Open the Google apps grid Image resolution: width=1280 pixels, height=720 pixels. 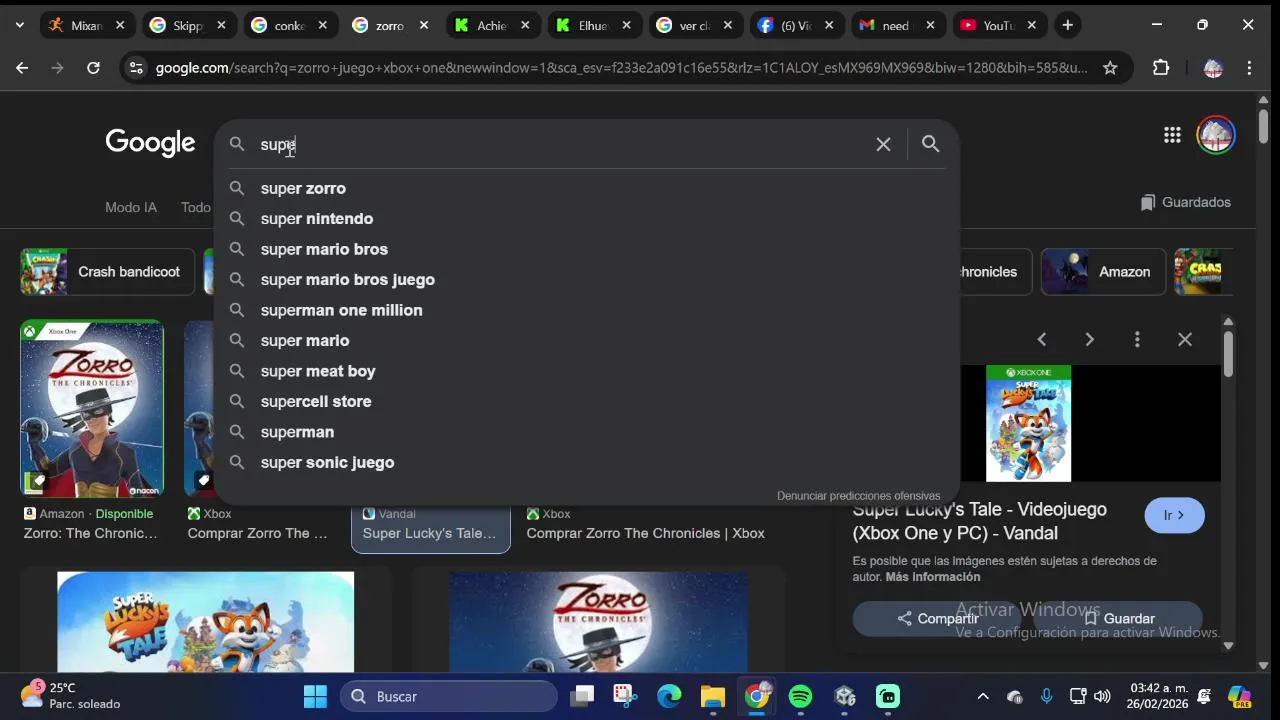pos(1172,135)
